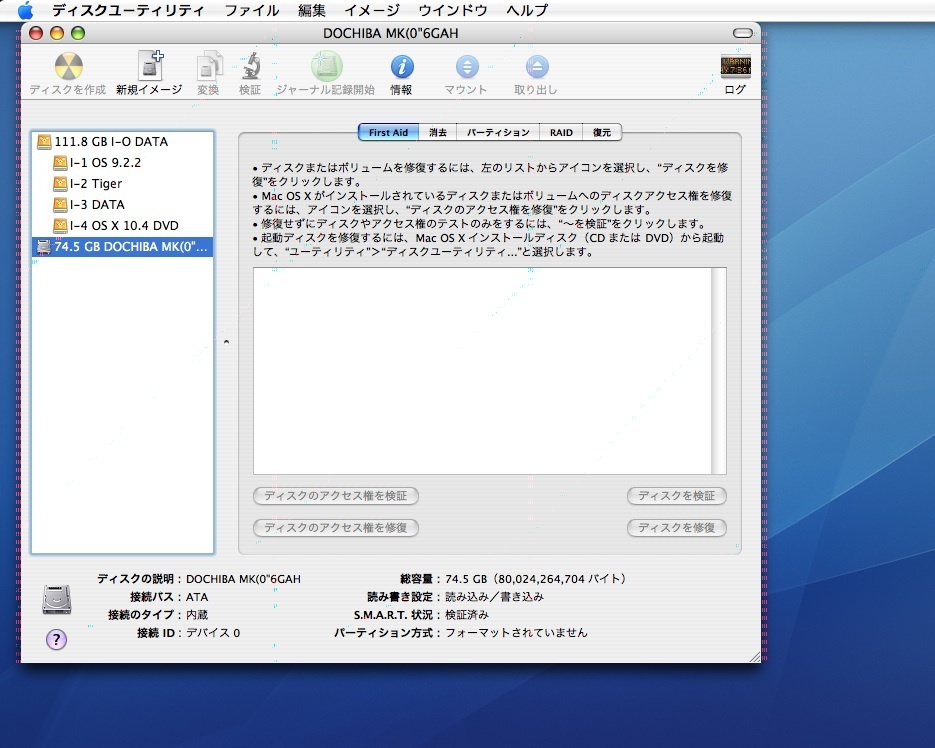Image resolution: width=935 pixels, height=748 pixels.
Task: Open the RAID tab
Action: click(561, 132)
